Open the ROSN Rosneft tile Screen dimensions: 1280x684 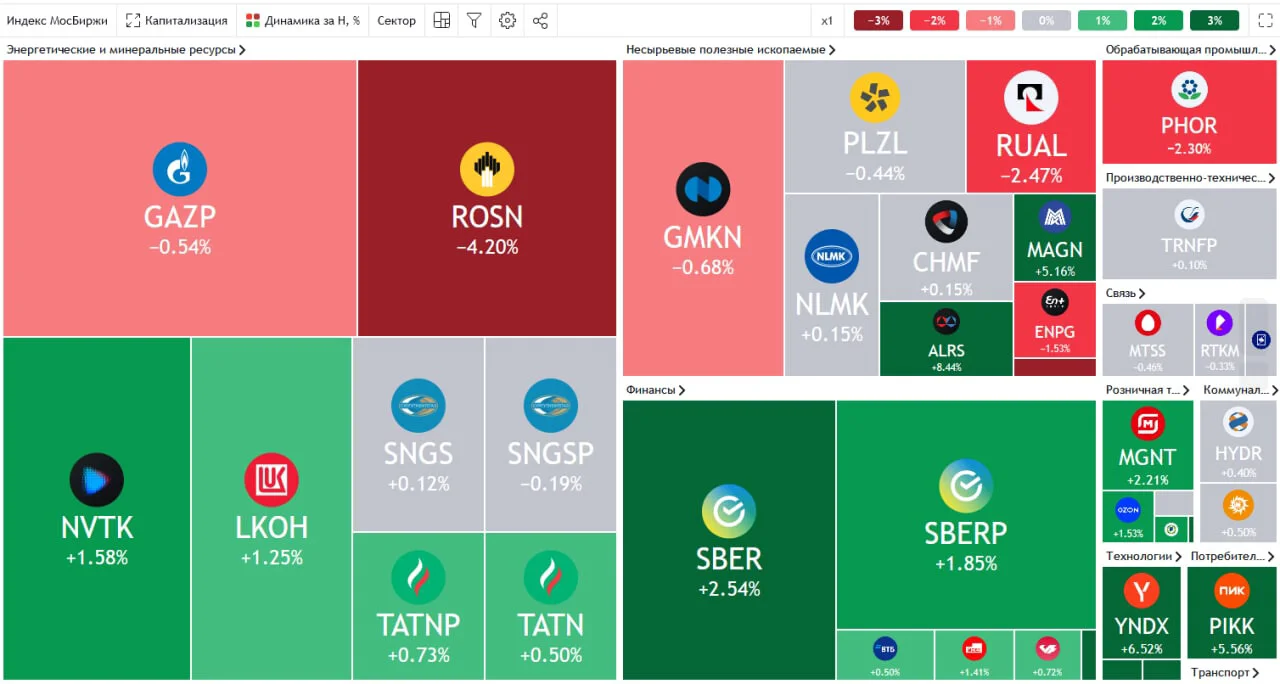click(x=487, y=198)
